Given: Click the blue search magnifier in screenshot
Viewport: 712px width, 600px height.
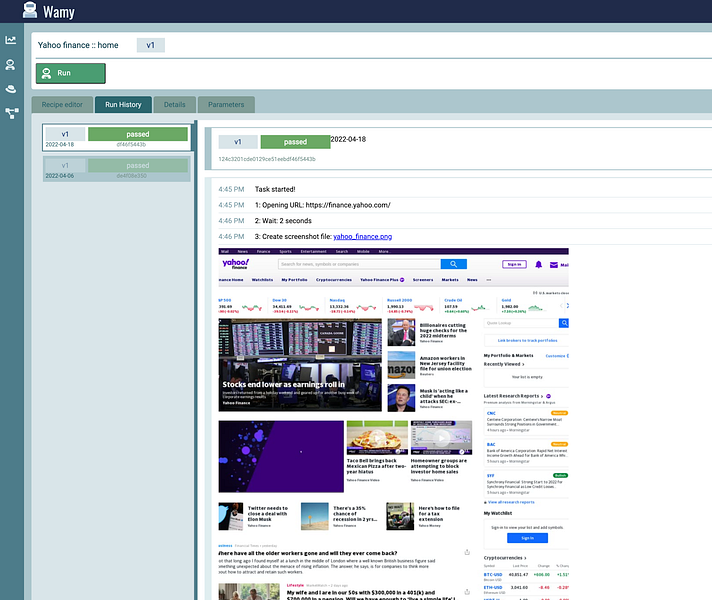Looking at the screenshot, I should (454, 264).
